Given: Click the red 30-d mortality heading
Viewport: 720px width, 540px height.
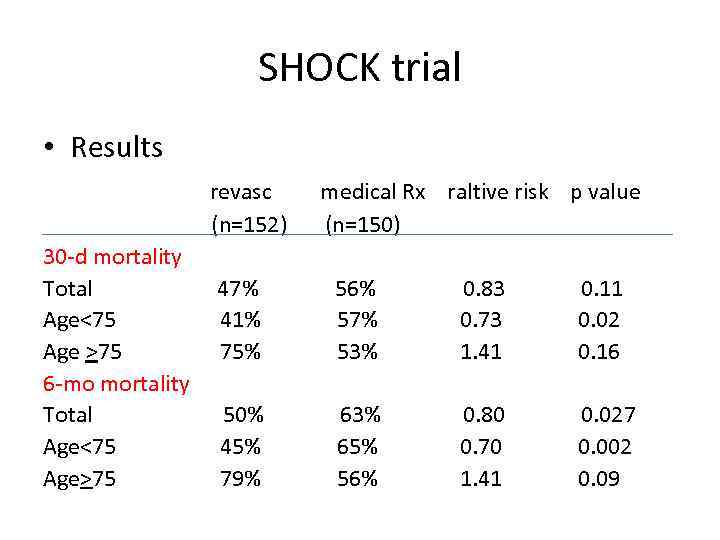Looking at the screenshot, I should pyautogui.click(x=112, y=257).
